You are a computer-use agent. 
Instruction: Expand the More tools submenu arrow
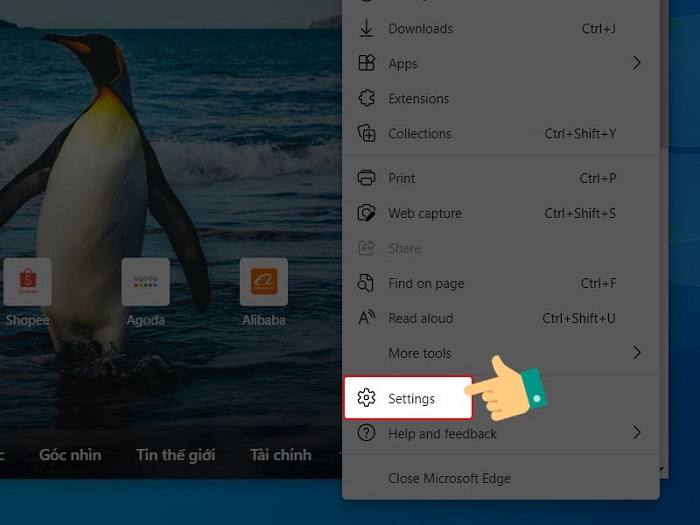point(636,353)
